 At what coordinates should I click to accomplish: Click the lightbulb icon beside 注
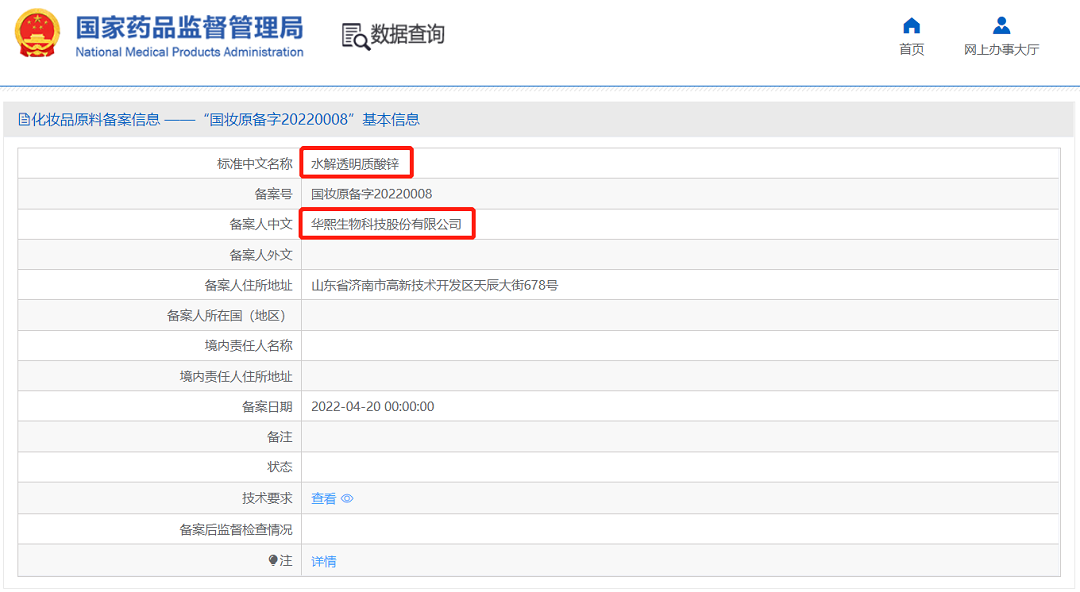pyautogui.click(x=273, y=561)
